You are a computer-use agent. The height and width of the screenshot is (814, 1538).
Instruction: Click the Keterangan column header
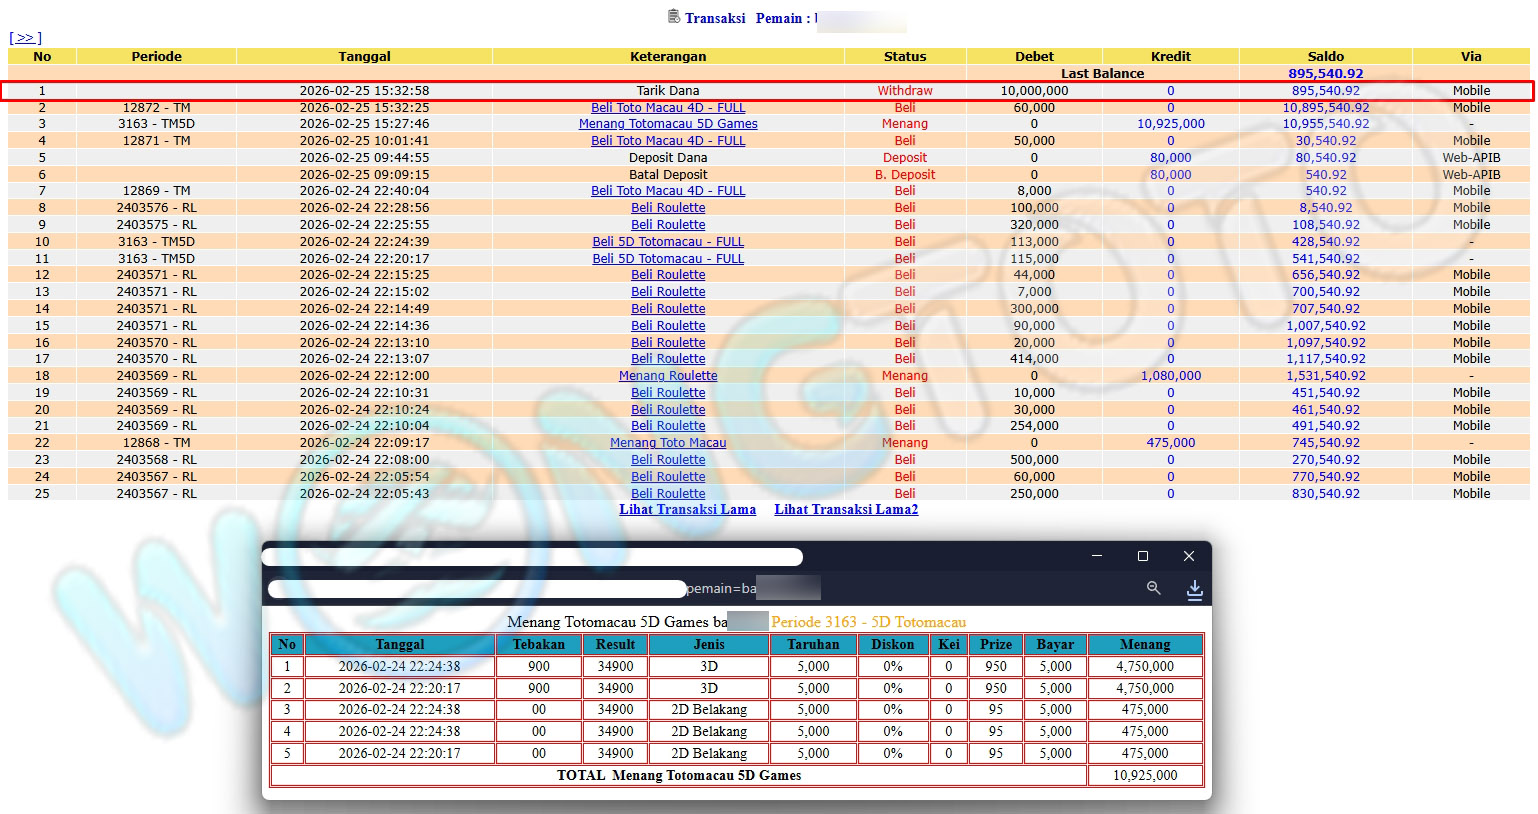pyautogui.click(x=668, y=57)
